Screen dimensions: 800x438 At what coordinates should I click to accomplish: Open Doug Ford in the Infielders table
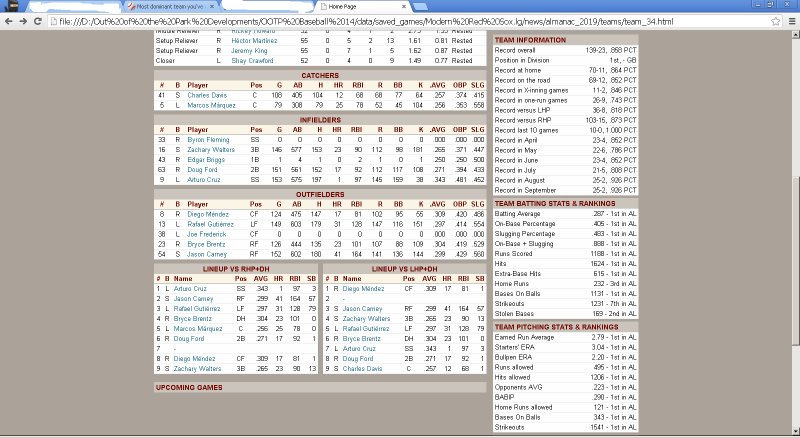[x=202, y=168]
